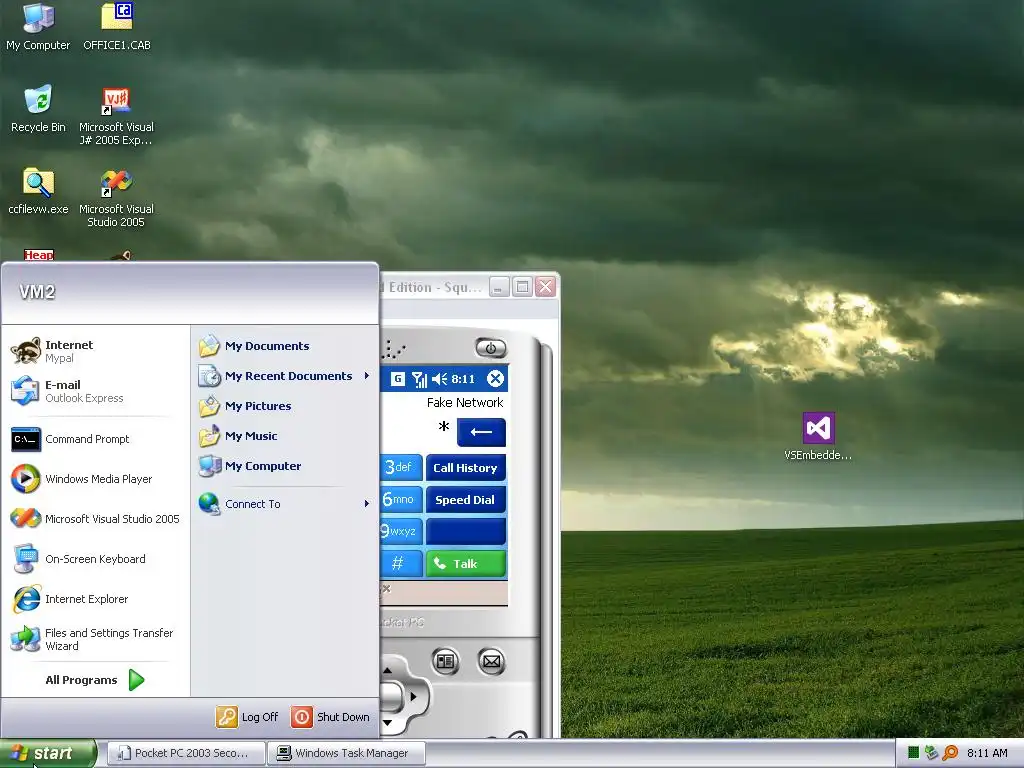
Task: Open OFFICE1.CAB file on desktop
Action: point(117,26)
